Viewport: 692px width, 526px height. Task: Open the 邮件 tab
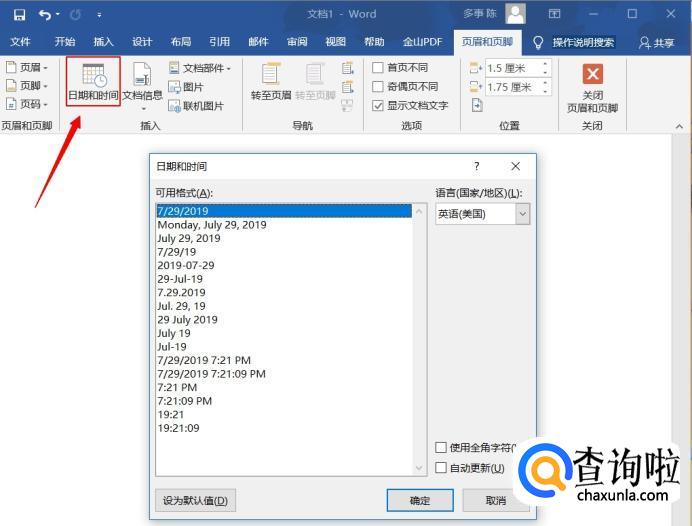pyautogui.click(x=258, y=42)
